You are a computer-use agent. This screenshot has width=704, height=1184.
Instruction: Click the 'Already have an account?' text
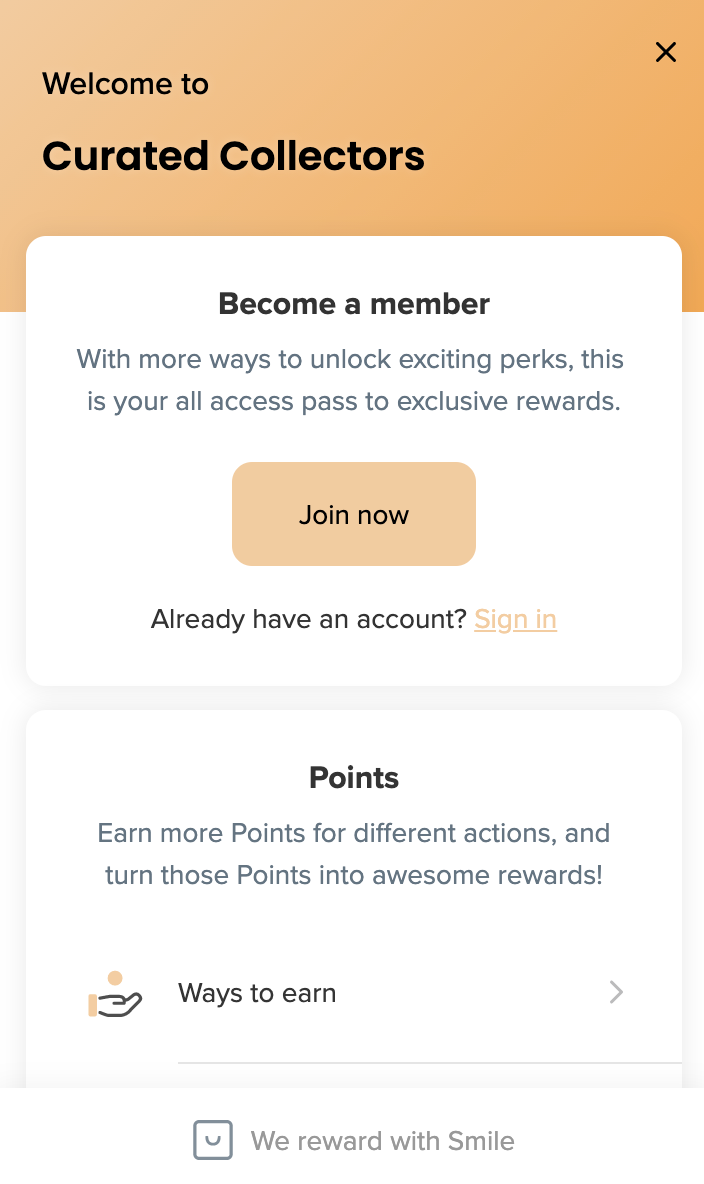[x=309, y=619]
